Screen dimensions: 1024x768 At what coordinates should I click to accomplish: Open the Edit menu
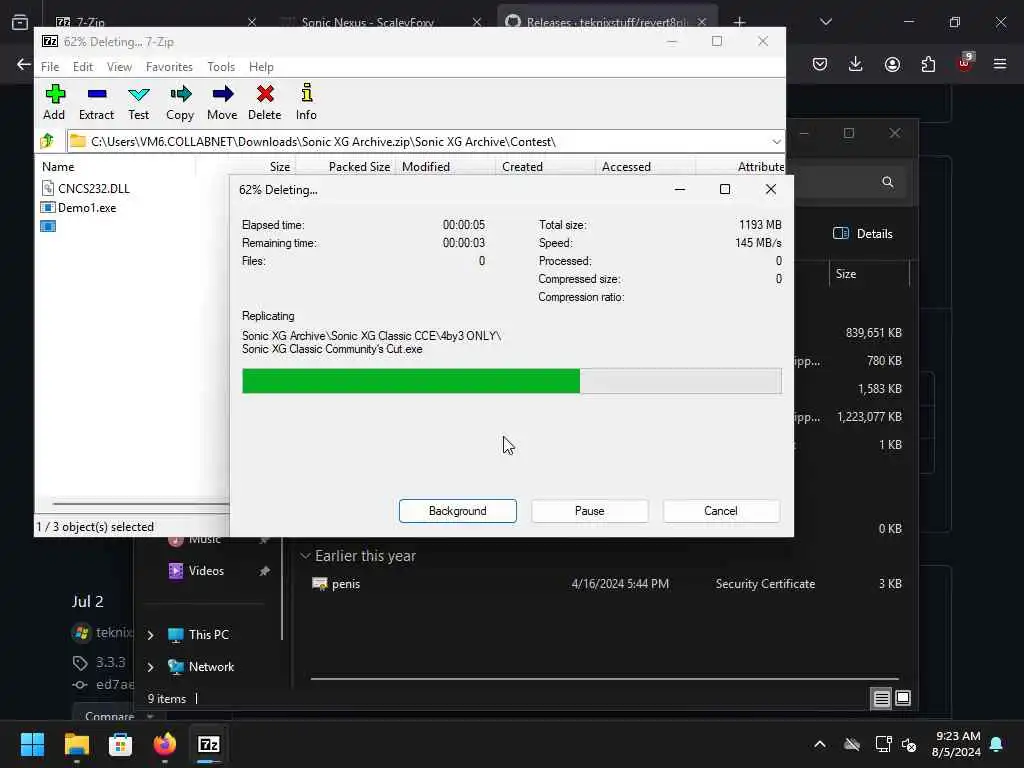pos(83,67)
